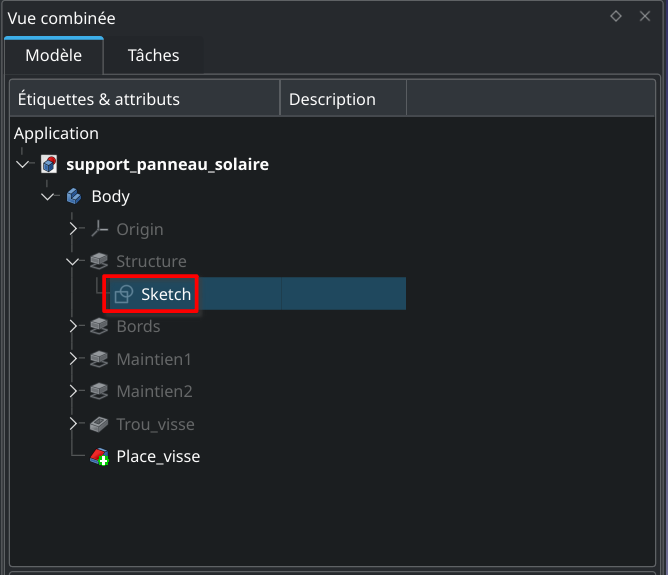This screenshot has height=575, width=668.
Task: Collapse the Body tree node
Action: pos(48,197)
